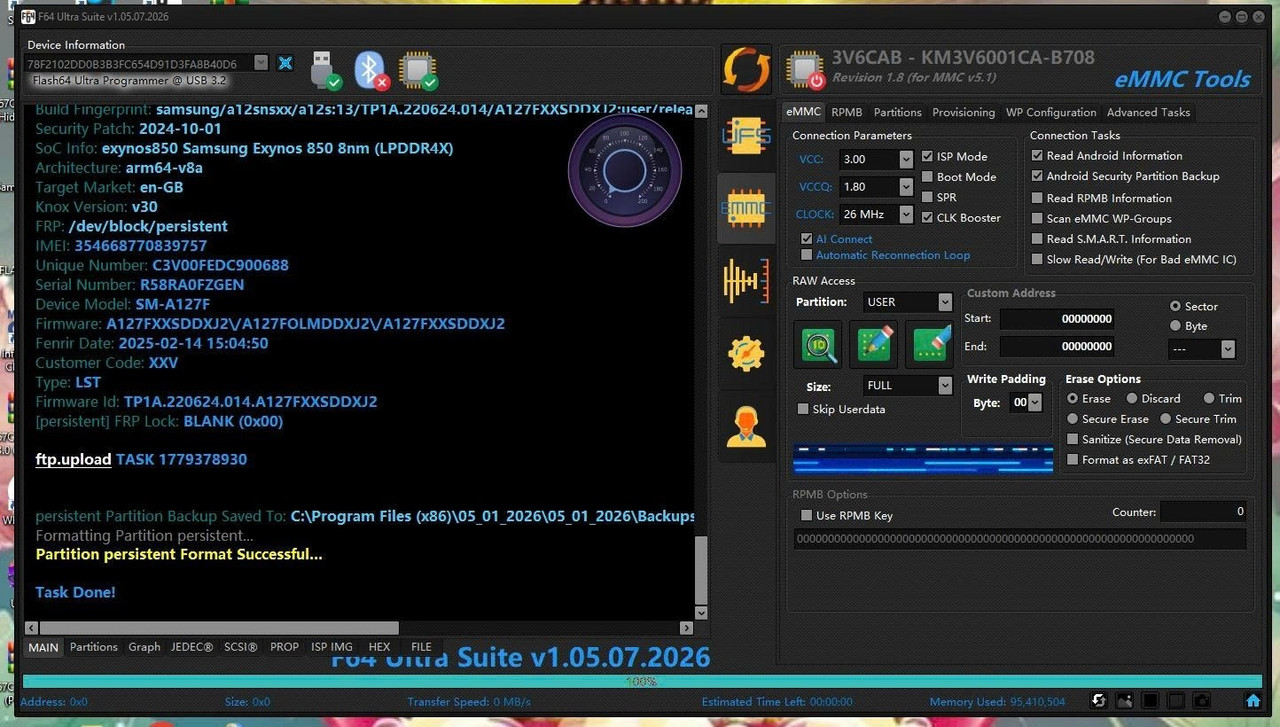Click the Start address input field
The image size is (1280, 727).
point(1057,319)
